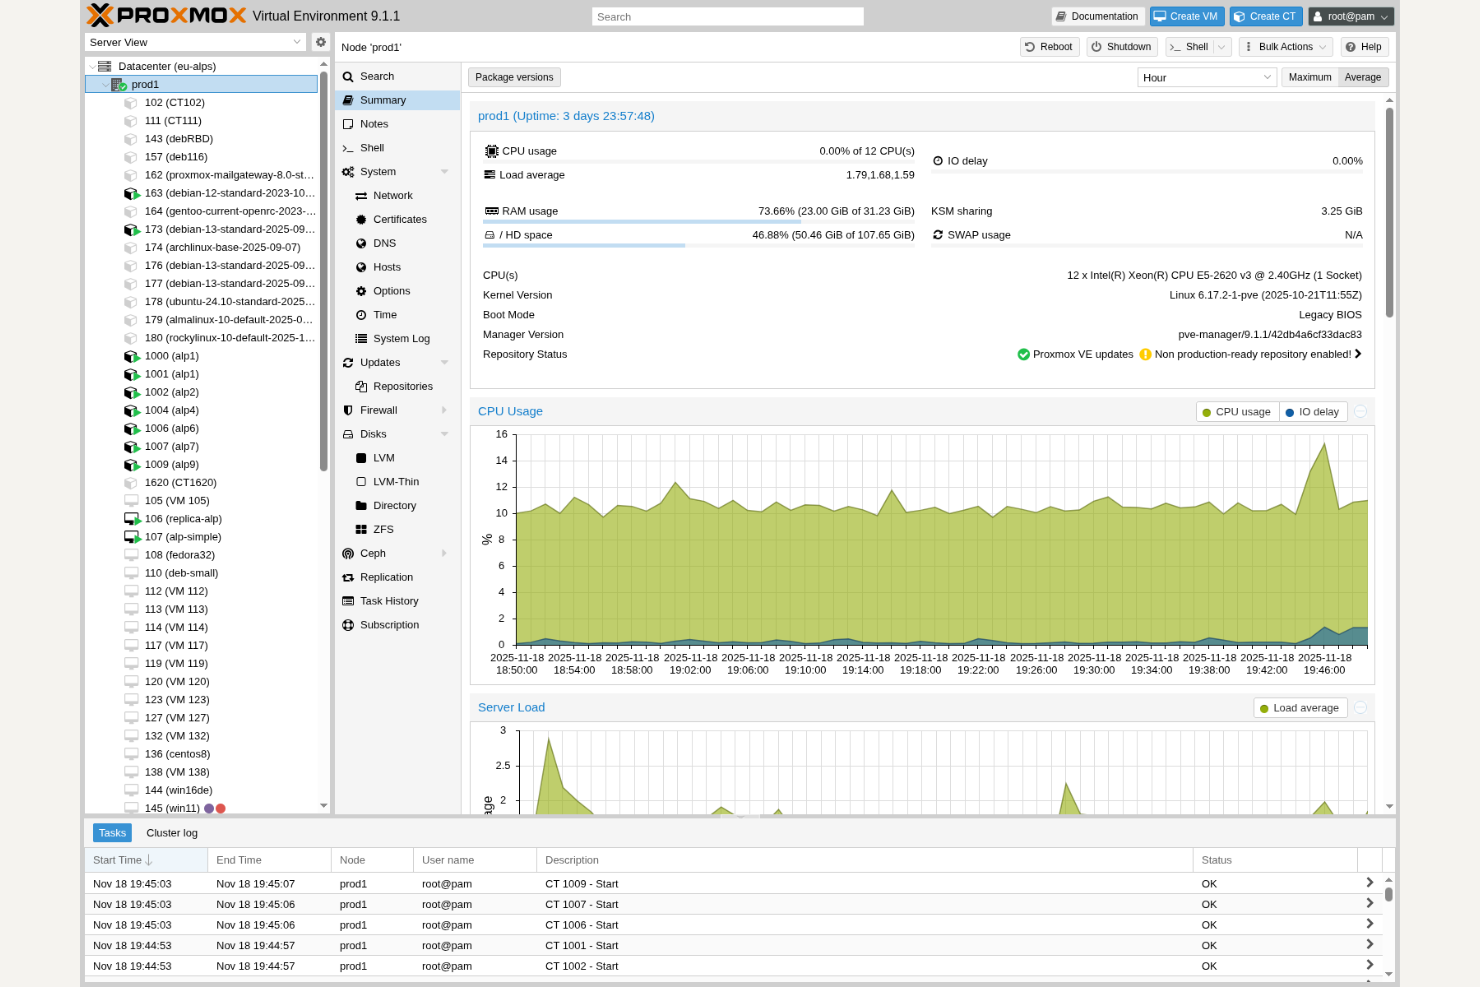Click the Package versions button
The image size is (1480, 987).
514,77
